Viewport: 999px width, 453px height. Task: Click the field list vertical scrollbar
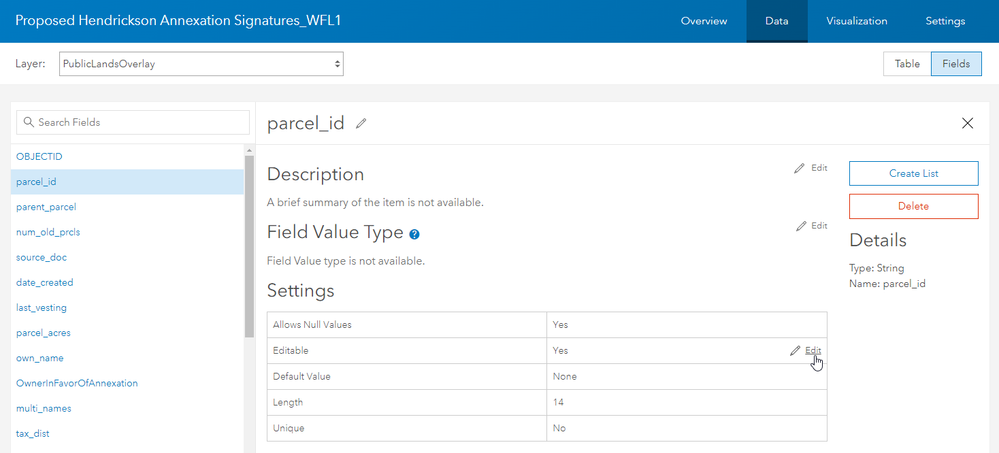click(248, 250)
